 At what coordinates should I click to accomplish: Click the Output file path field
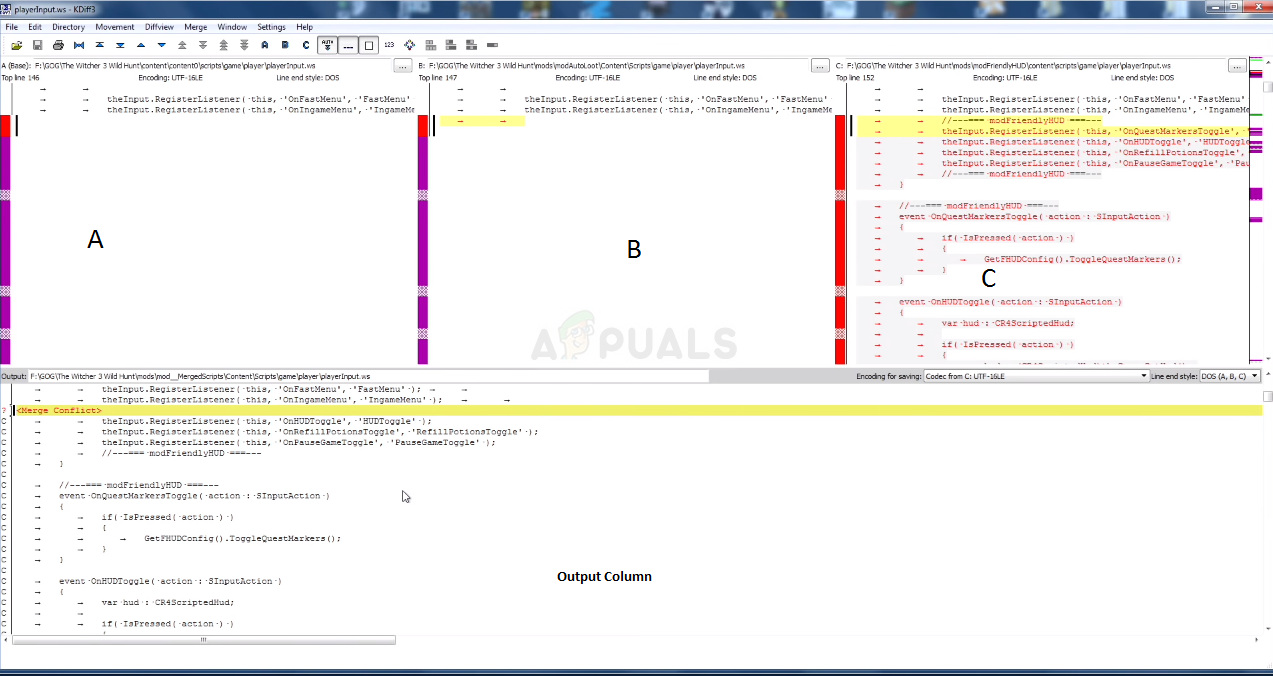[x=368, y=376]
